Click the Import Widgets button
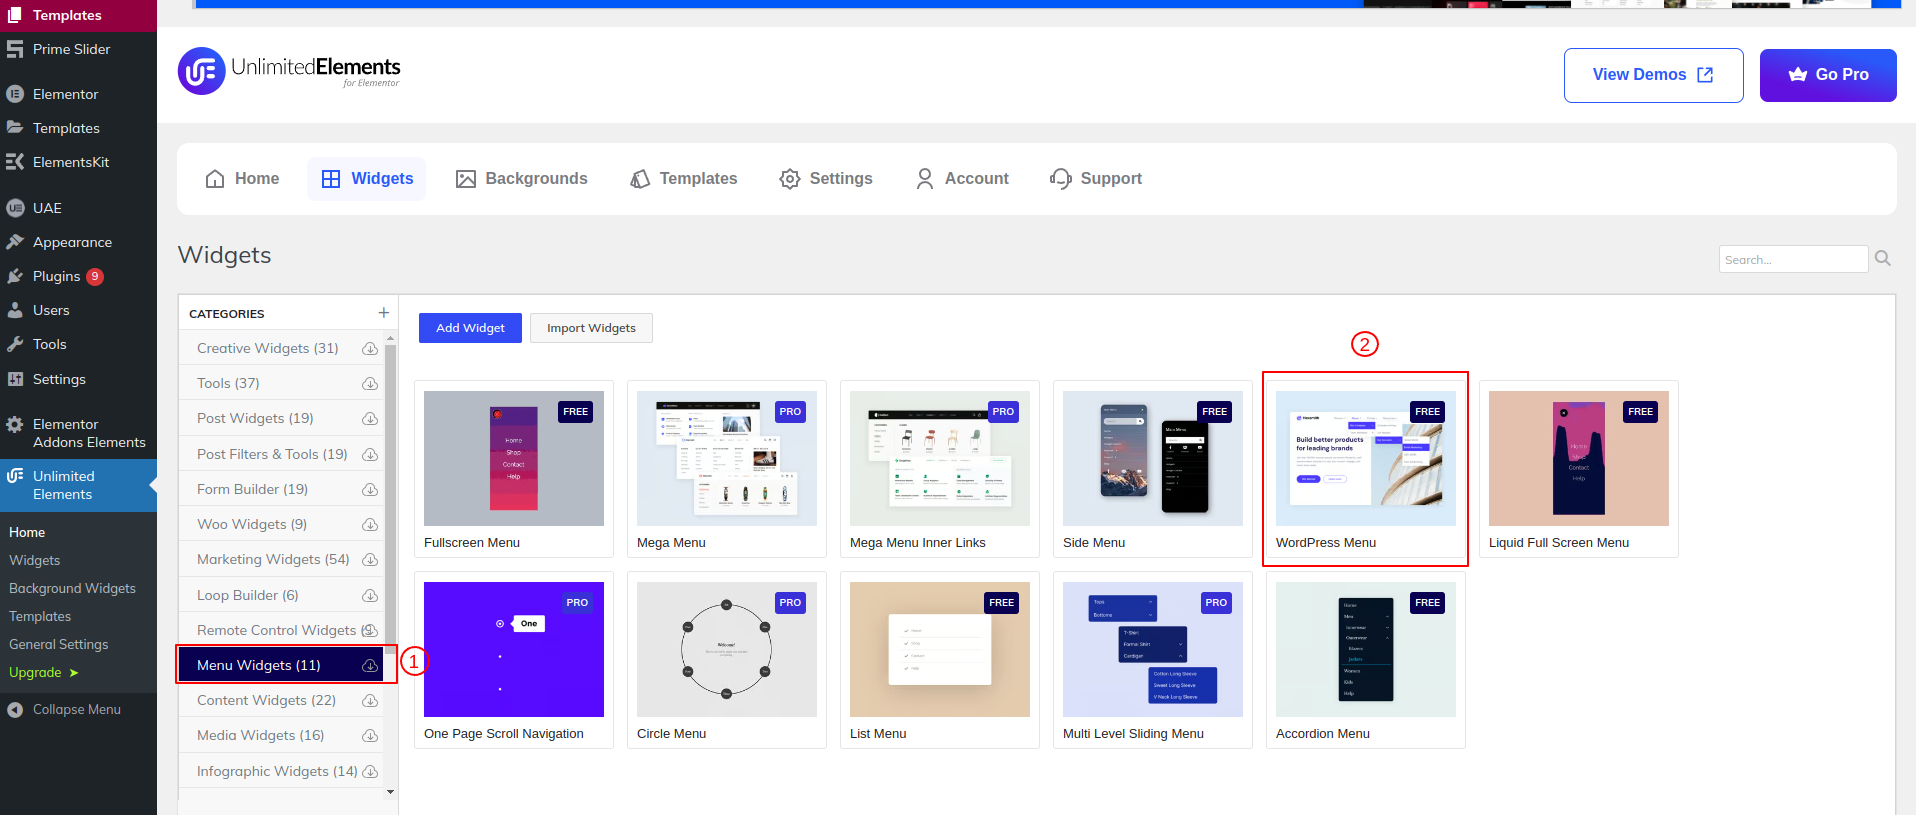The image size is (1916, 815). 591,328
